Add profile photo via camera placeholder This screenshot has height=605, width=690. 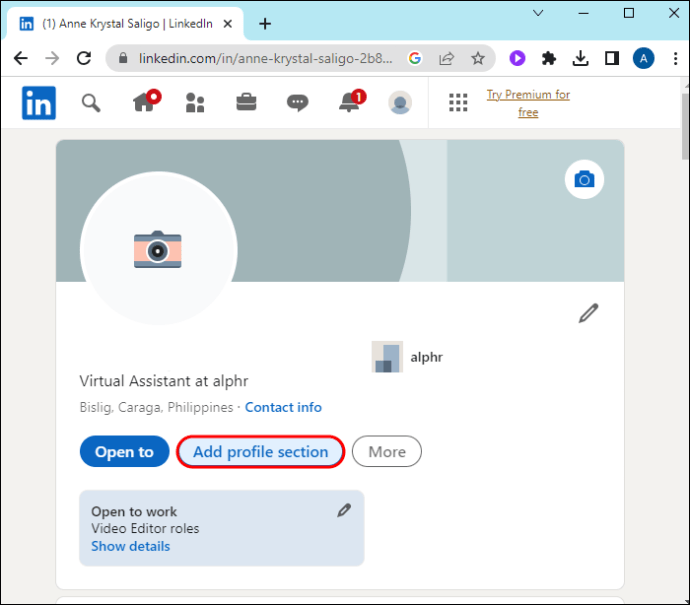pos(158,249)
